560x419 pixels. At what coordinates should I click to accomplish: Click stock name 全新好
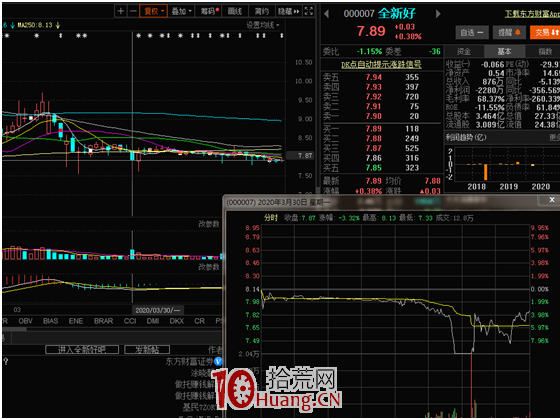(x=397, y=14)
